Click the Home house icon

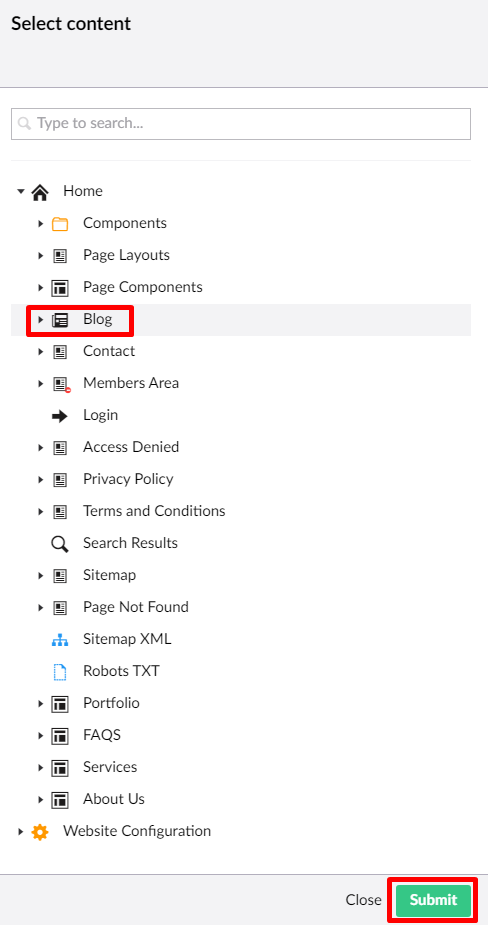tap(40, 192)
